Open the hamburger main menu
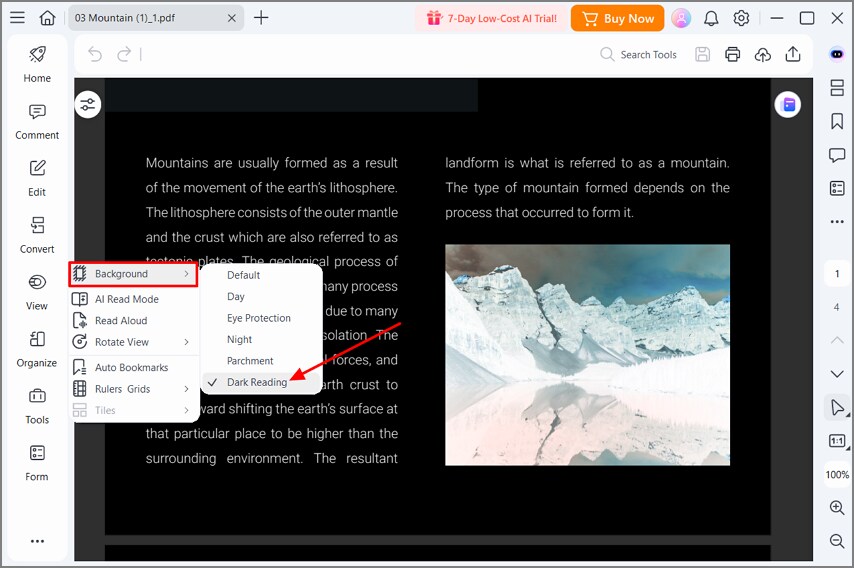This screenshot has width=854, height=568. point(17,18)
